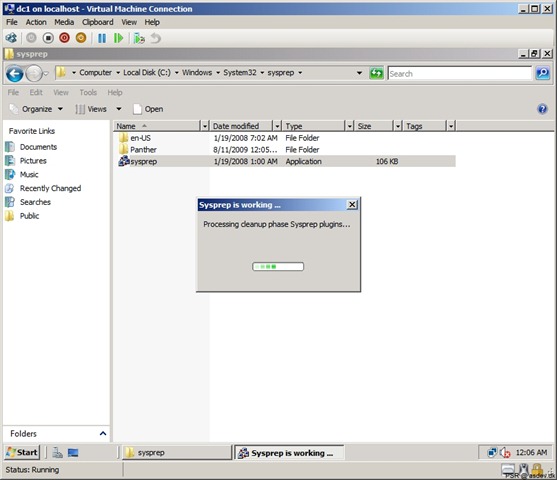Click the network tray icon

pyautogui.click(x=492, y=453)
